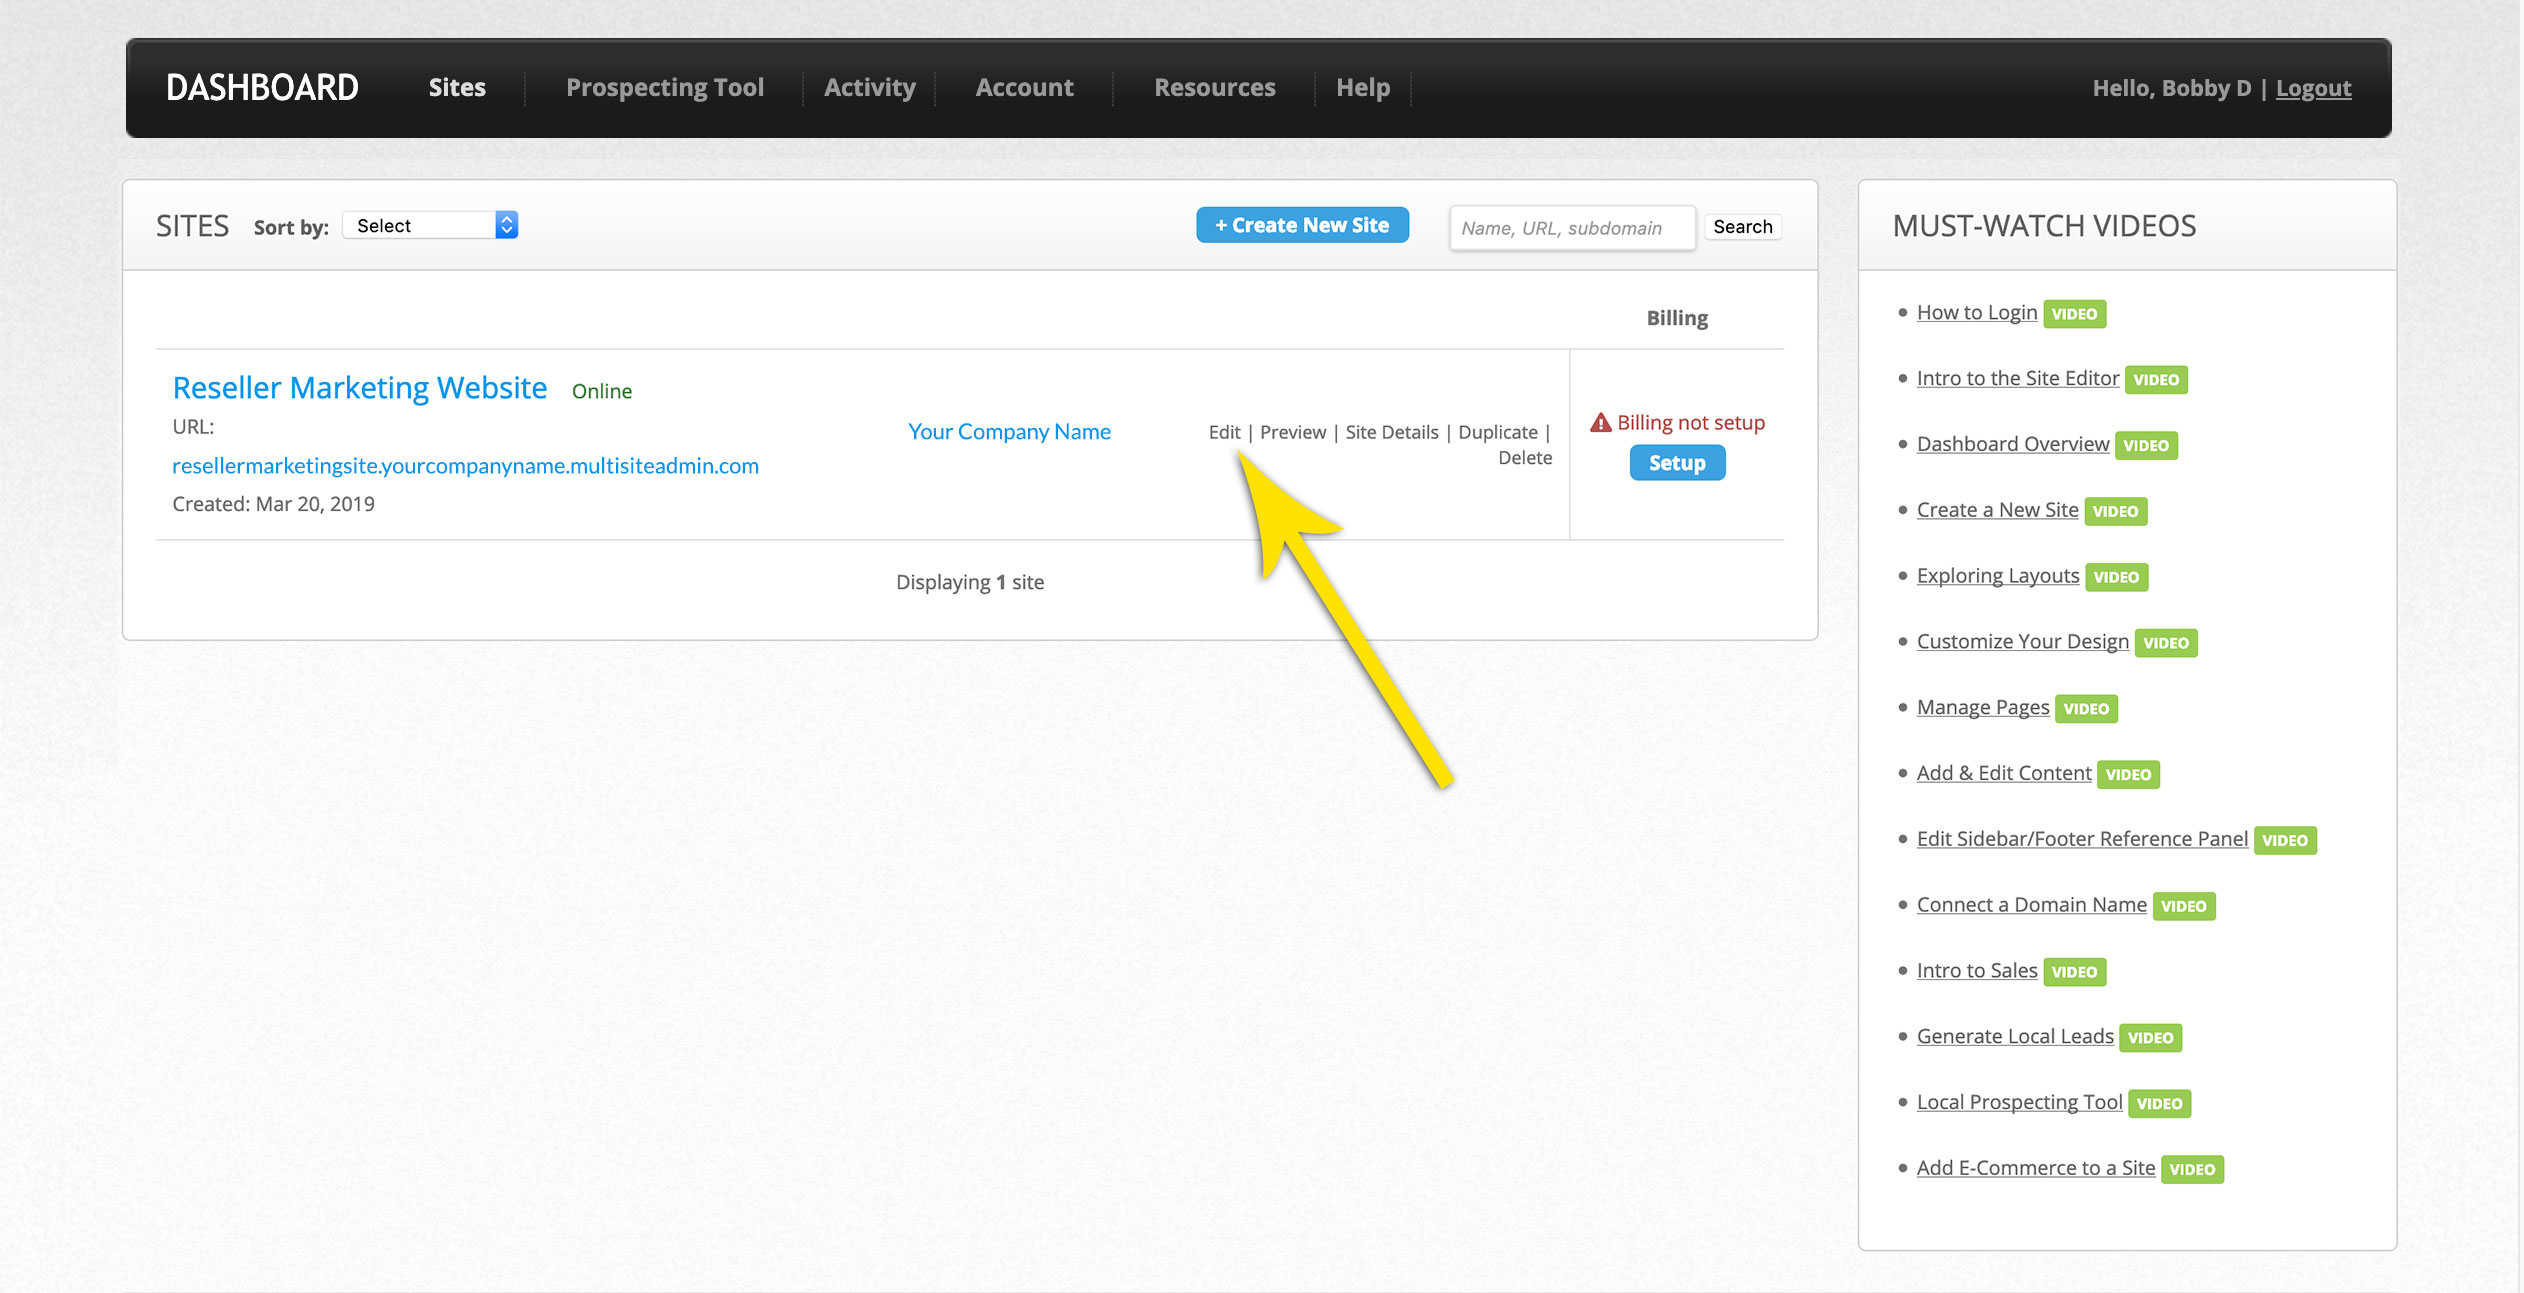
Task: Click VIDEO badge beside Connect a Domain Name
Action: pos(2184,906)
